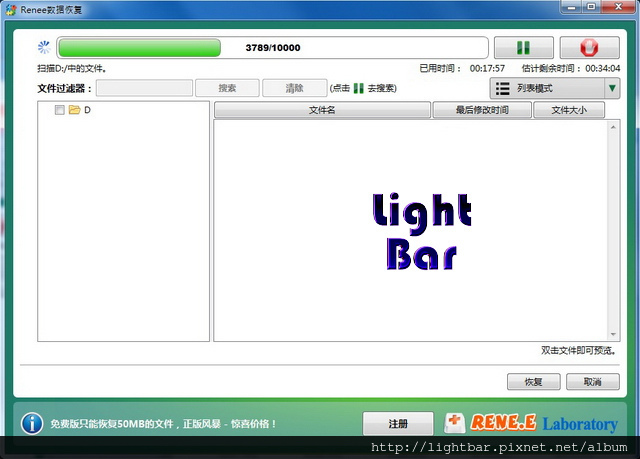The height and width of the screenshot is (459, 640).
Task: Stop the scan with the red stop button
Action: pyautogui.click(x=589, y=48)
